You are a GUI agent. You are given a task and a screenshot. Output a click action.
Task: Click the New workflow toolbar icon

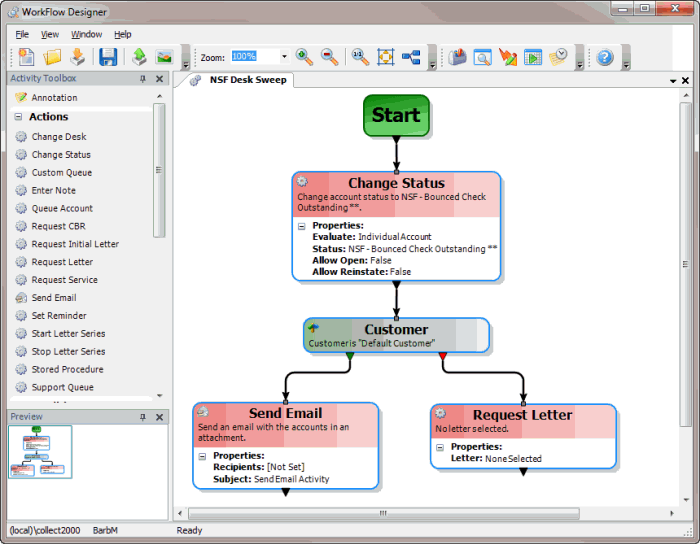point(26,57)
